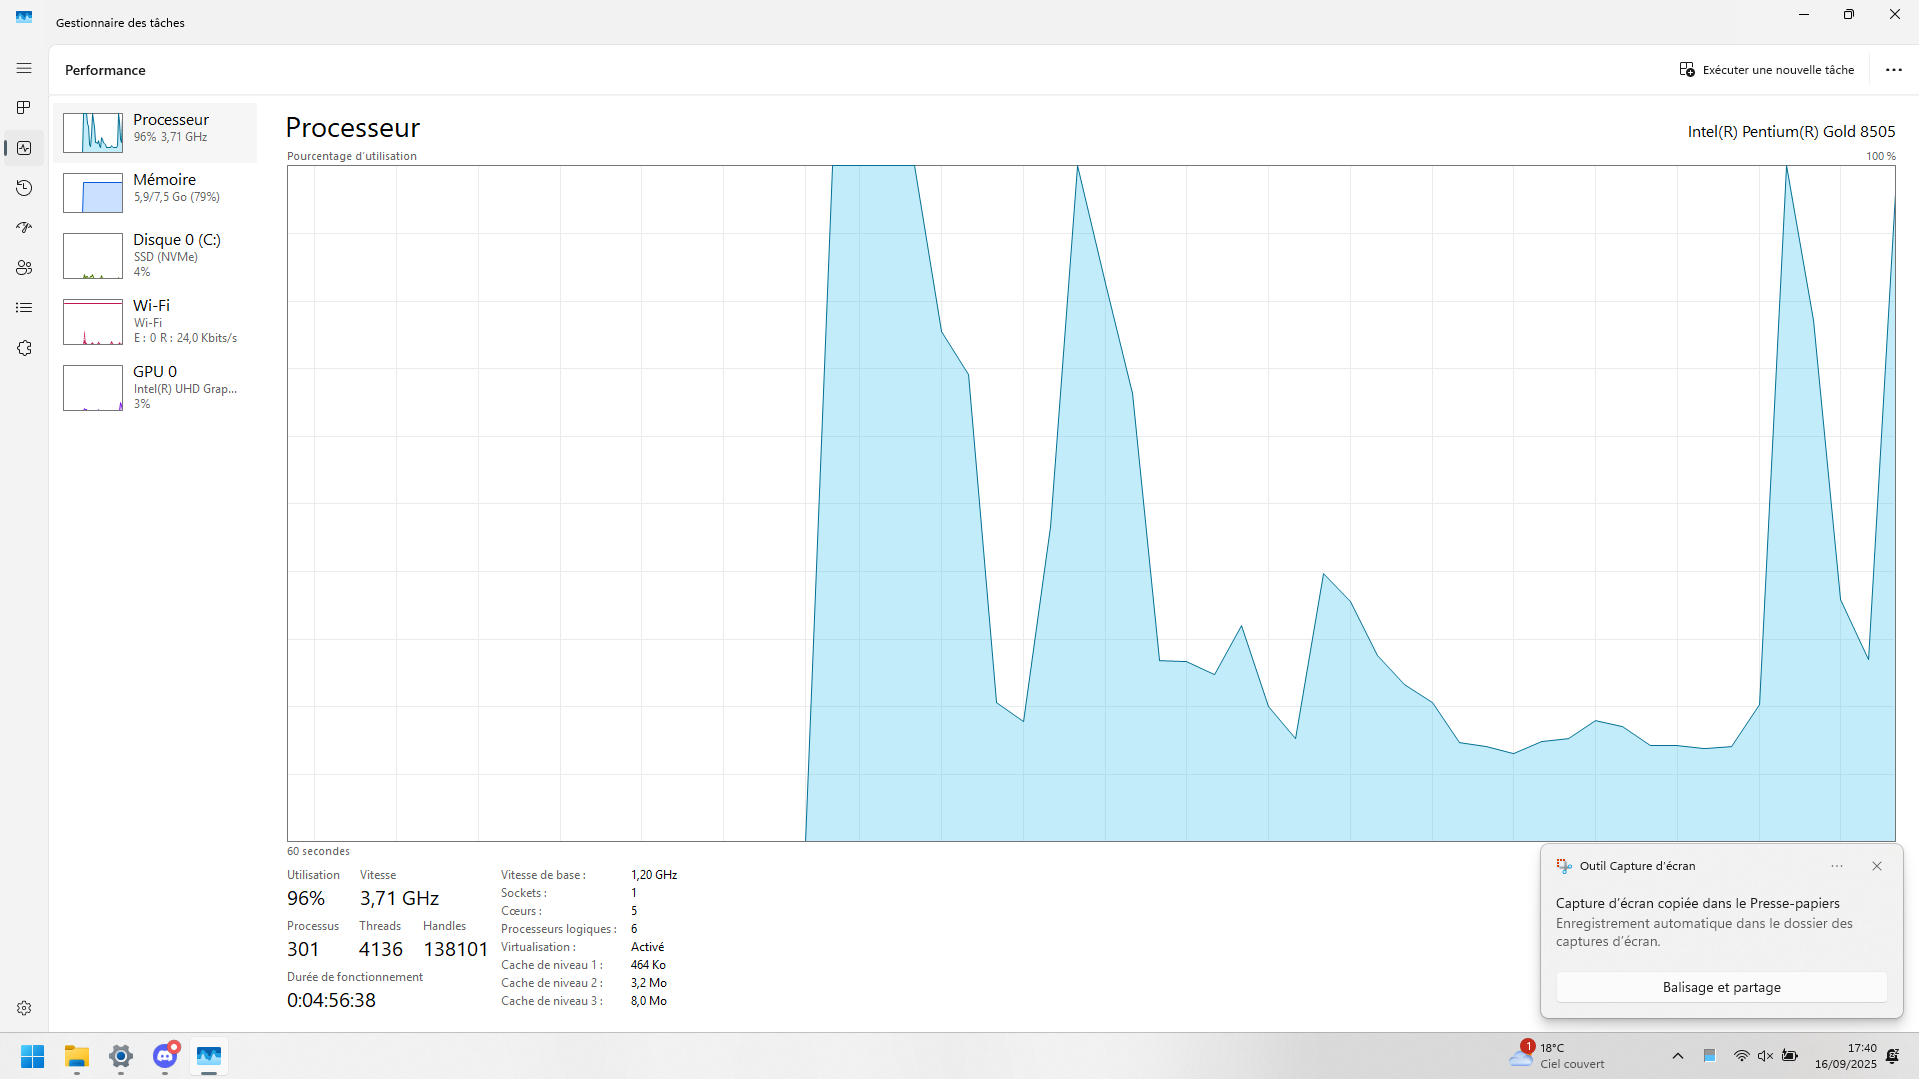Screen dimensions: 1919x1079
Task: Open the Services page icon
Action: [x=24, y=348]
